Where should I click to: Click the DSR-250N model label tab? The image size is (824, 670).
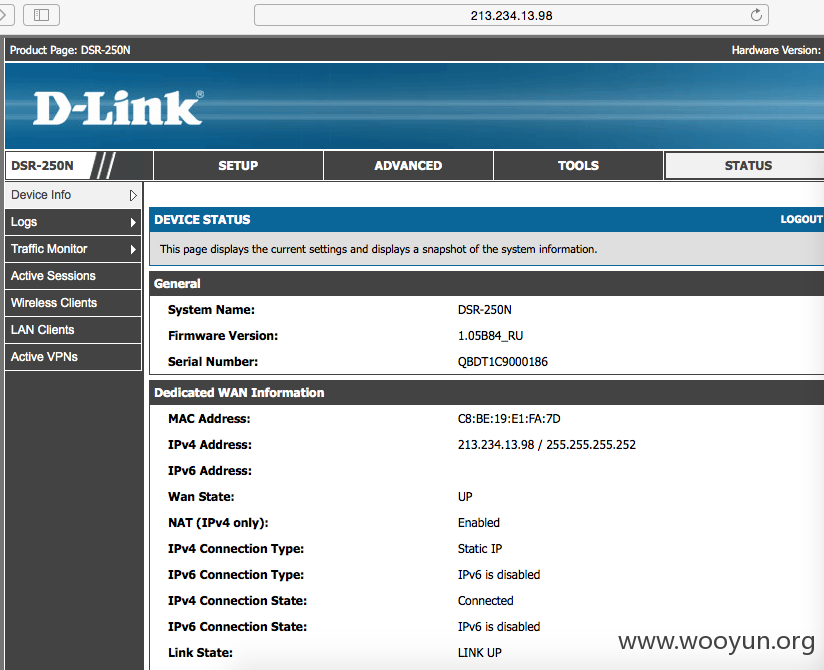point(43,166)
